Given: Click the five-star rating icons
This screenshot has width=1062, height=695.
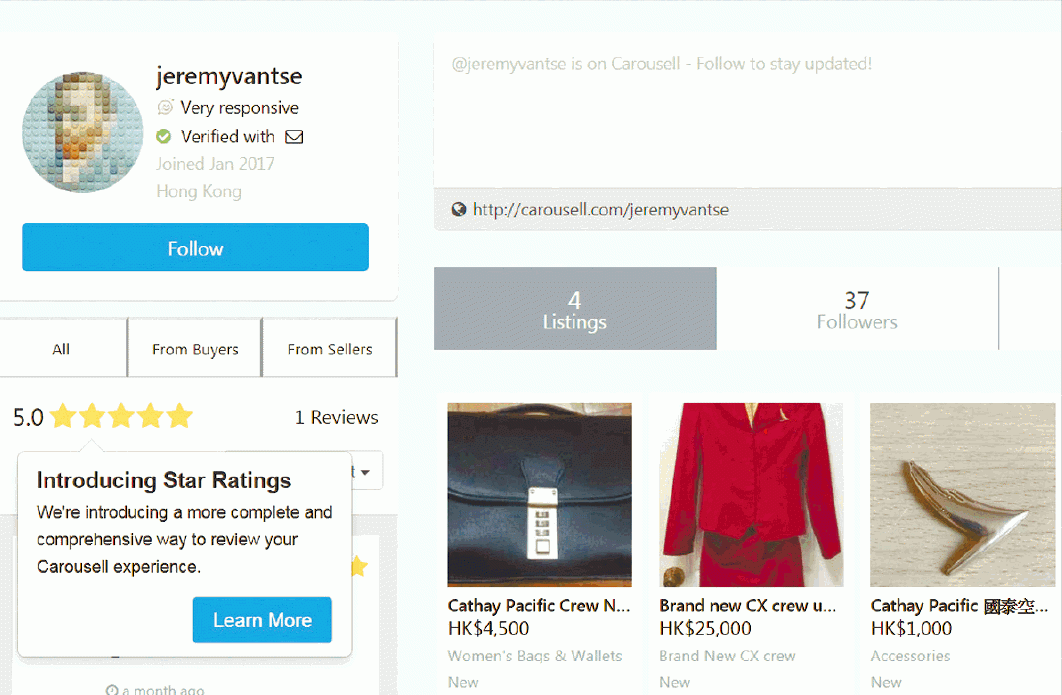Looking at the screenshot, I should point(121,416).
